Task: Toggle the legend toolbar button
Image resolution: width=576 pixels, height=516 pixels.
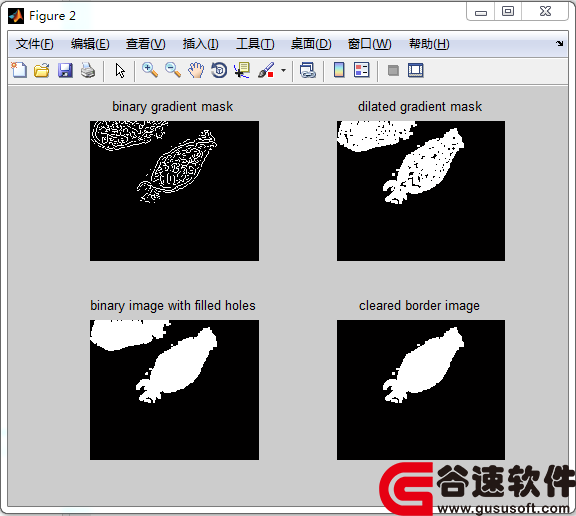Action: (361, 70)
